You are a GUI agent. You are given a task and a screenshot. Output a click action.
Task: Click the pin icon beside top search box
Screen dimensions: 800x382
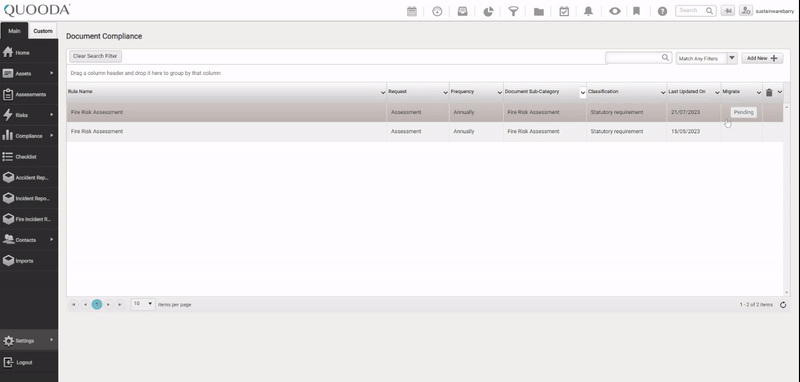(728, 11)
